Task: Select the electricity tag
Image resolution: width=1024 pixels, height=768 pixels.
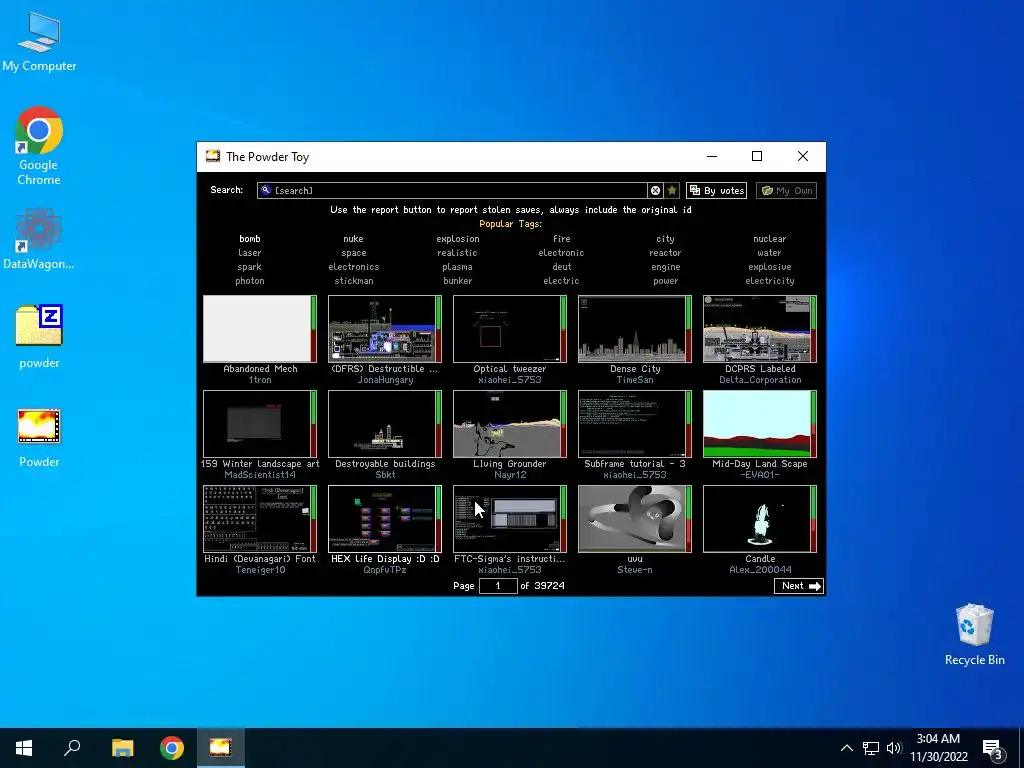Action: (x=769, y=281)
